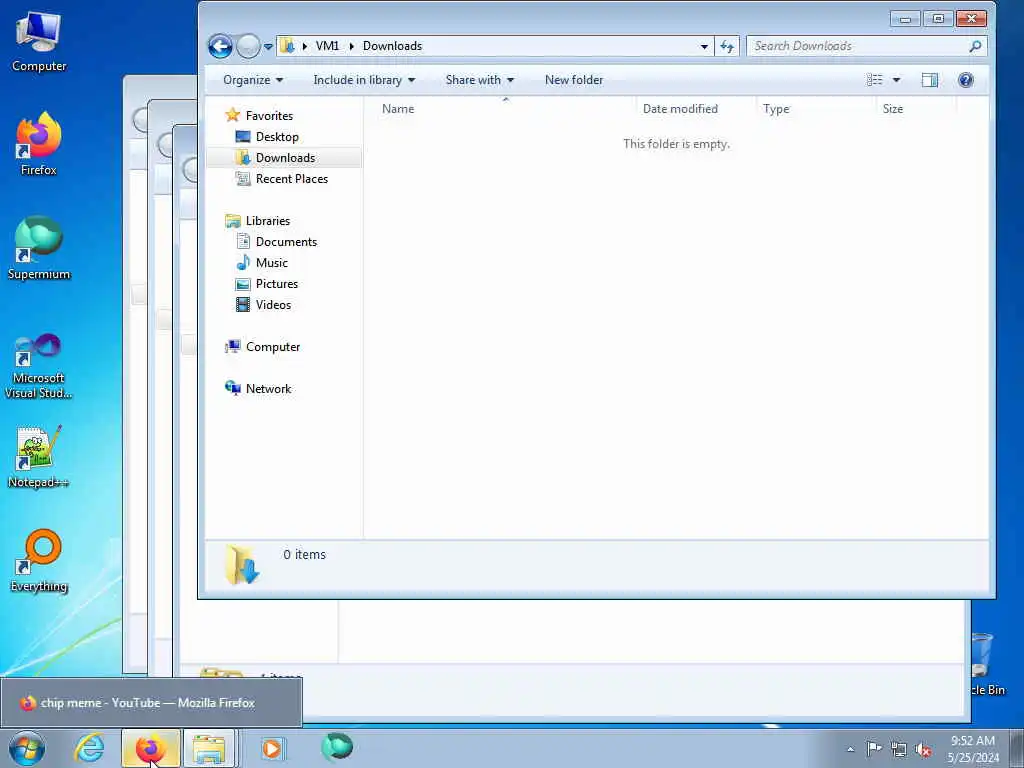Open the Share with menu
1024x768 pixels.
tap(479, 80)
